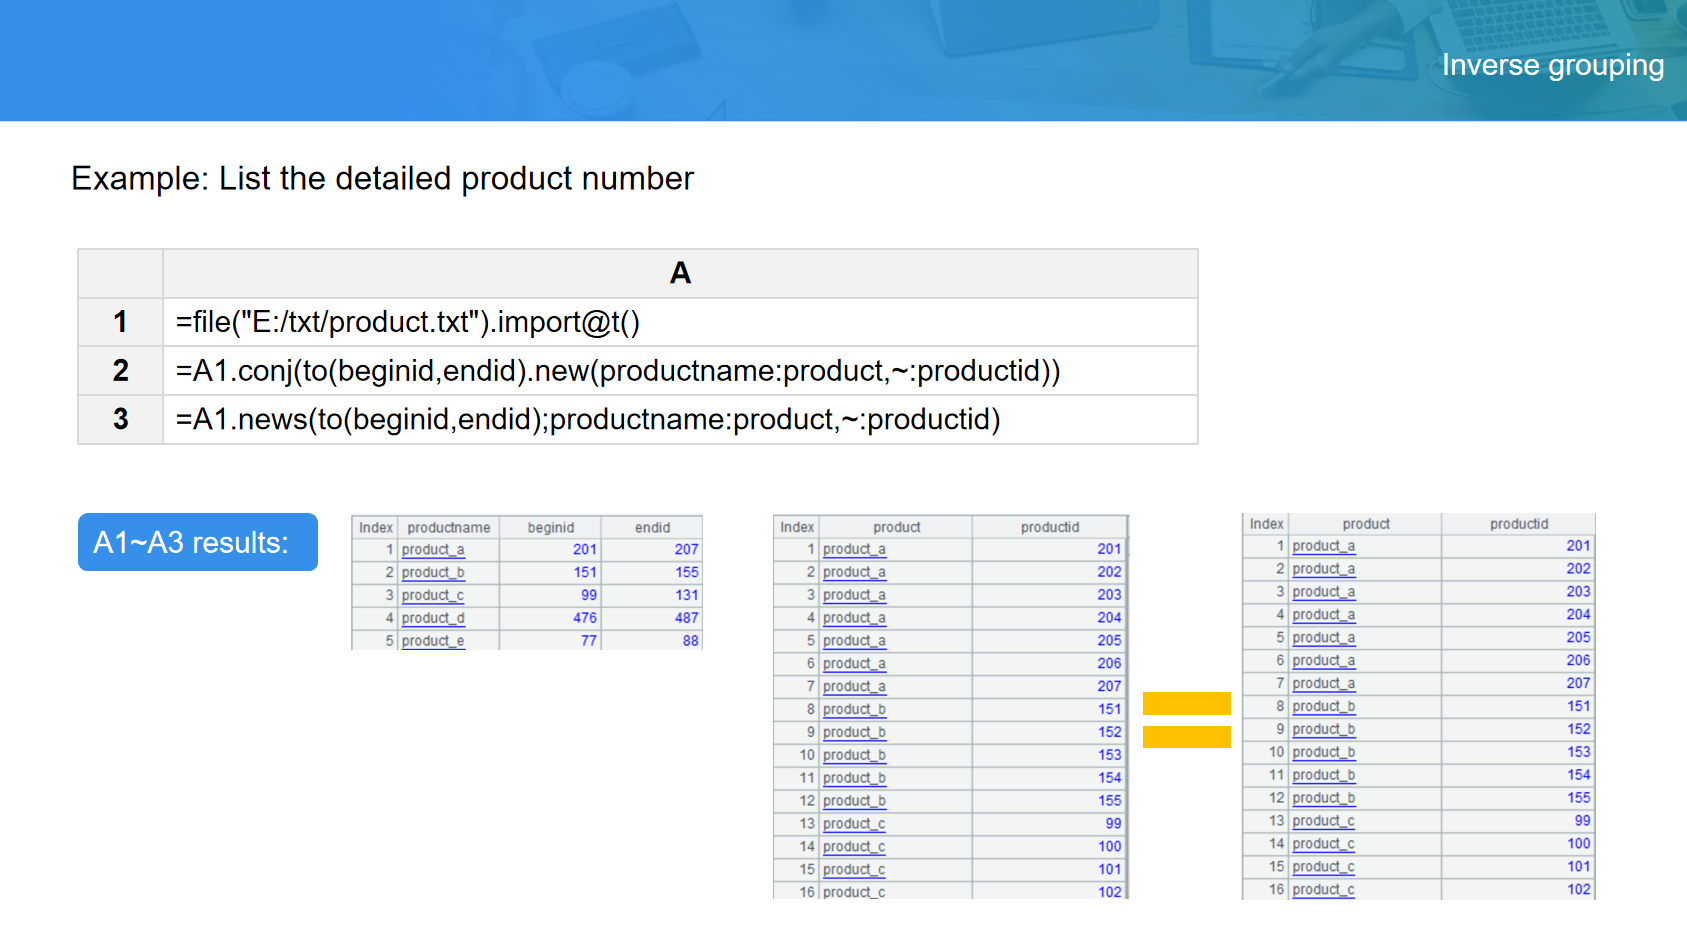Click the endid column header
The height and width of the screenshot is (949, 1687).
(652, 527)
